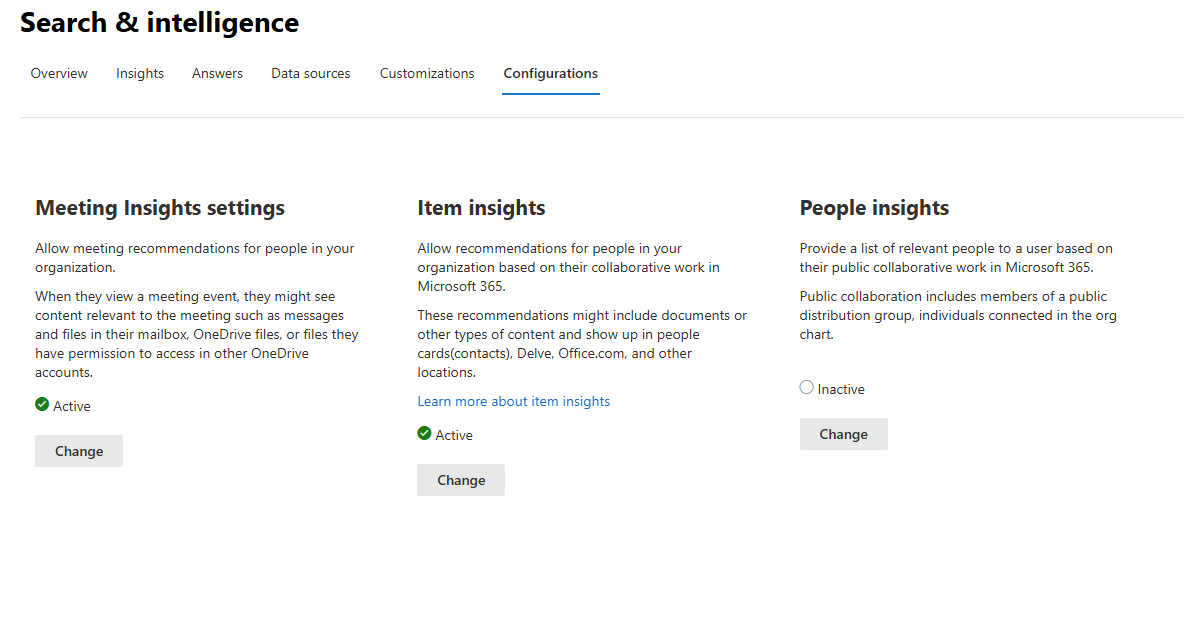Click 'Provide a list of relevant people' paragraph
The height and width of the screenshot is (620, 1184).
click(956, 258)
